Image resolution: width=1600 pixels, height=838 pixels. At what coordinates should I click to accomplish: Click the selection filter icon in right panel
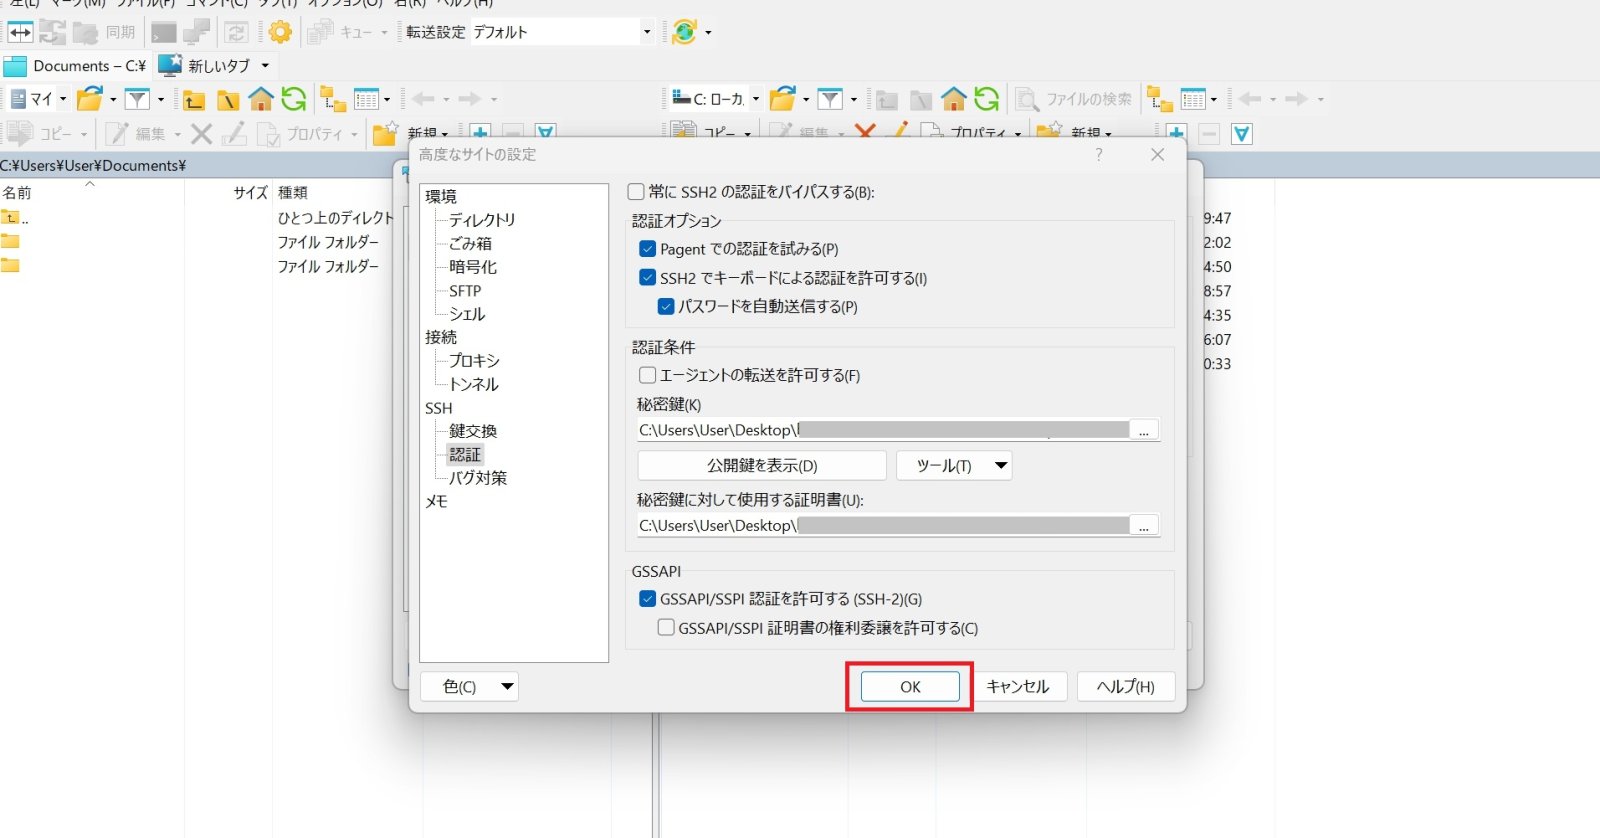point(1242,133)
